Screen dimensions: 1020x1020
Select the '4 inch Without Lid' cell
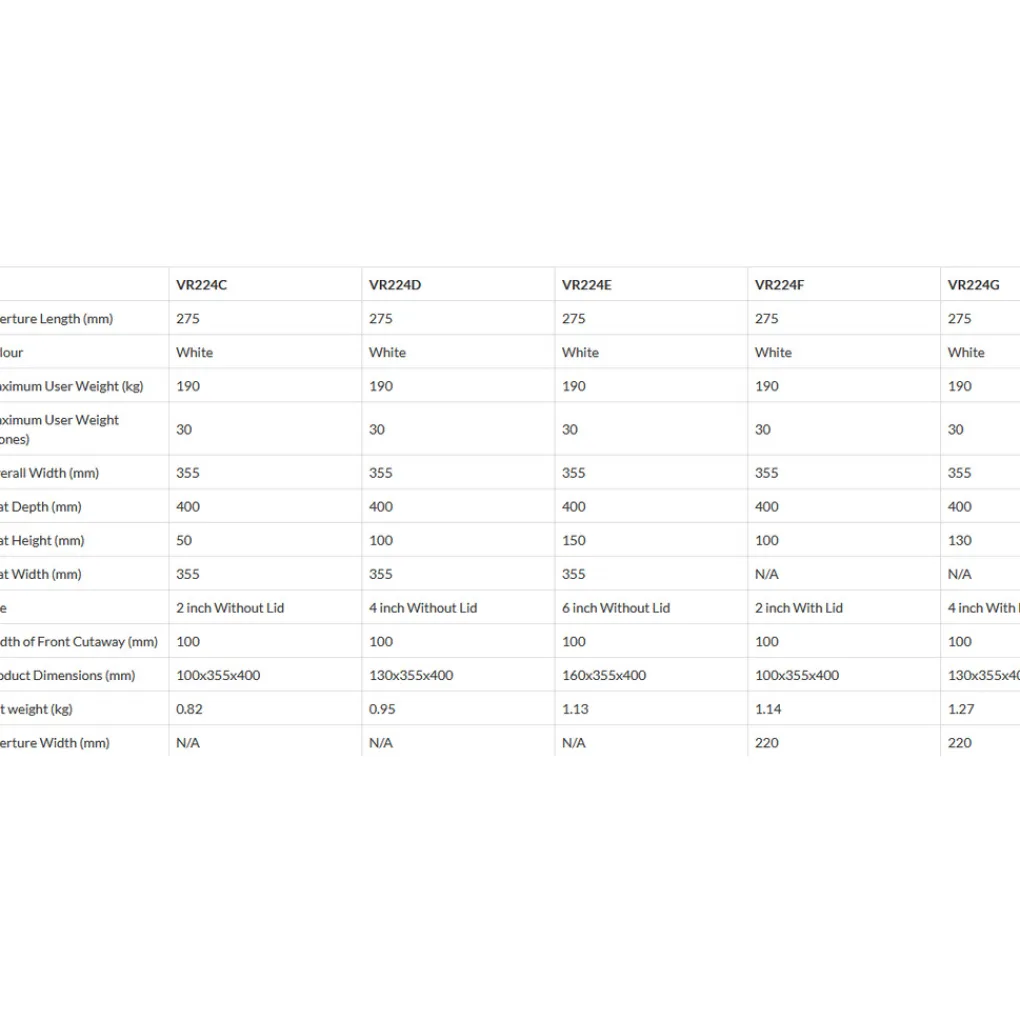423,608
